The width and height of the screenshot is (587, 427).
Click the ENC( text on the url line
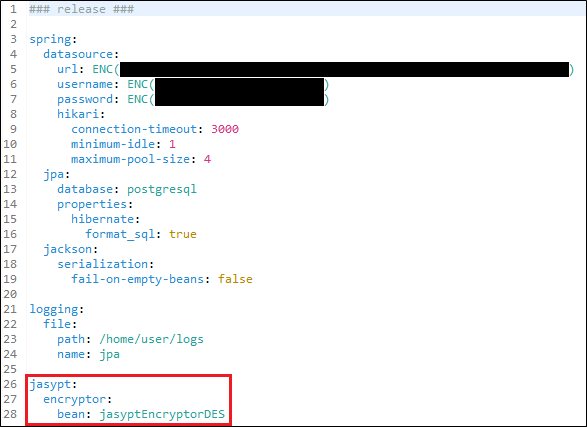click(106, 69)
